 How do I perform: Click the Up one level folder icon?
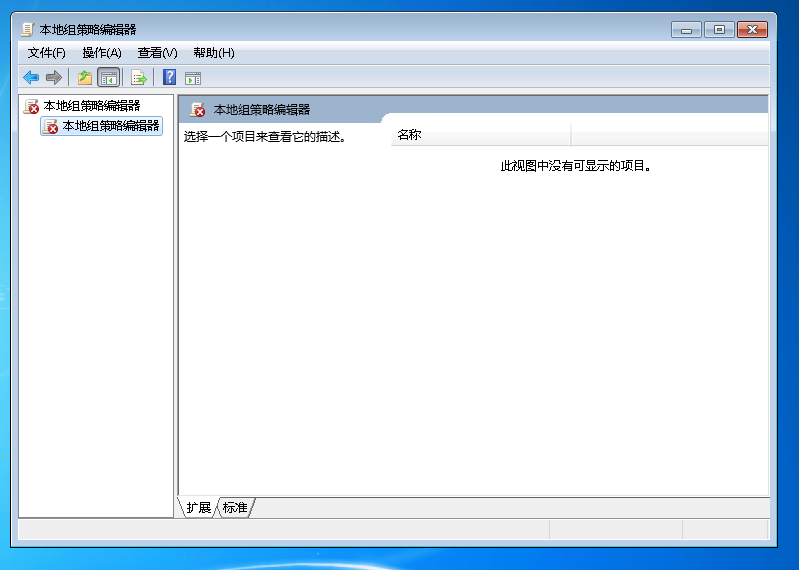point(85,77)
